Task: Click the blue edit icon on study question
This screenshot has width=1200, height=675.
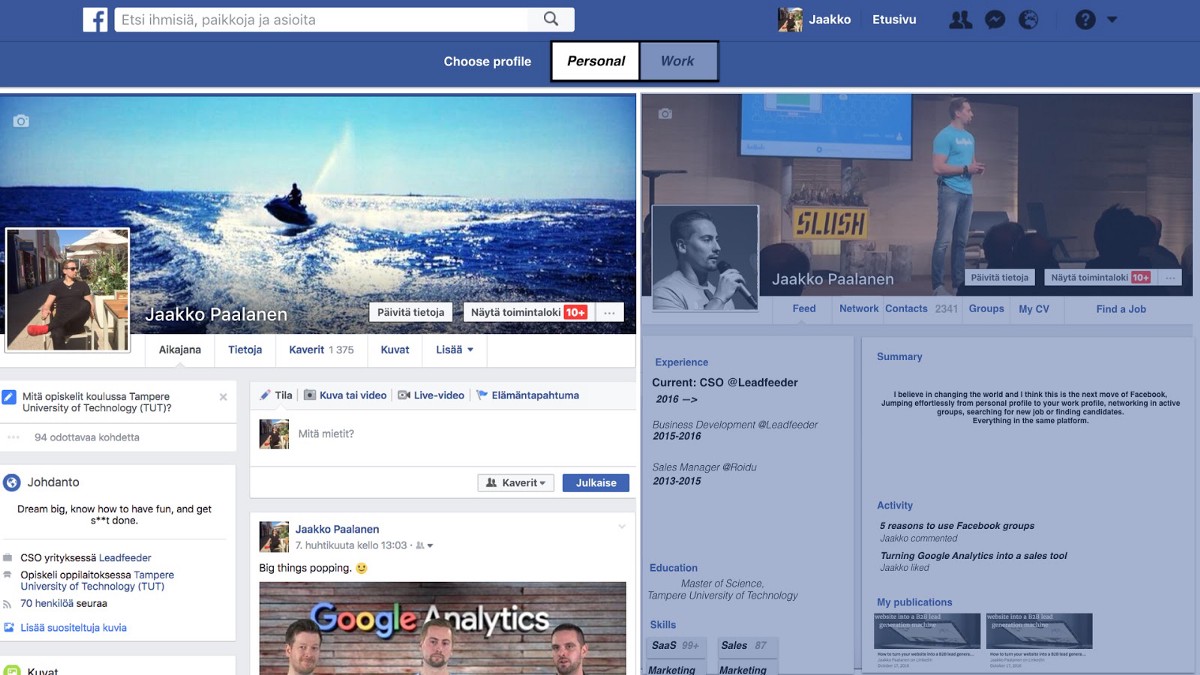Action: click(x=9, y=397)
